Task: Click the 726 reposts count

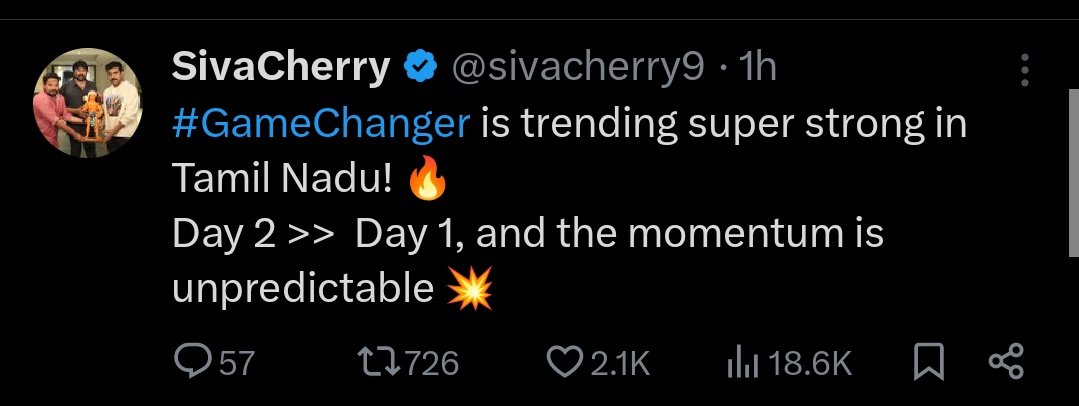Action: click(x=432, y=363)
